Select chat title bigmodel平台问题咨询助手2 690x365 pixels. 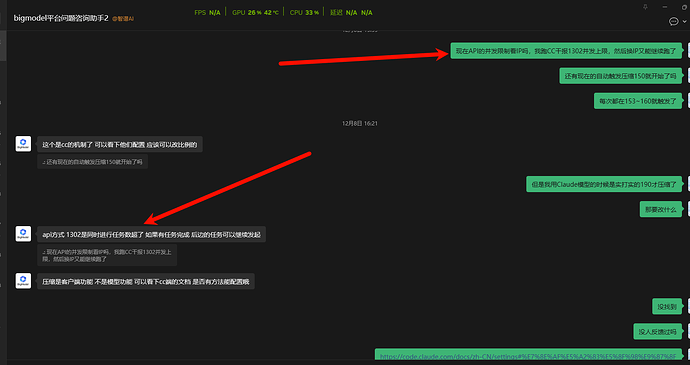coord(61,18)
